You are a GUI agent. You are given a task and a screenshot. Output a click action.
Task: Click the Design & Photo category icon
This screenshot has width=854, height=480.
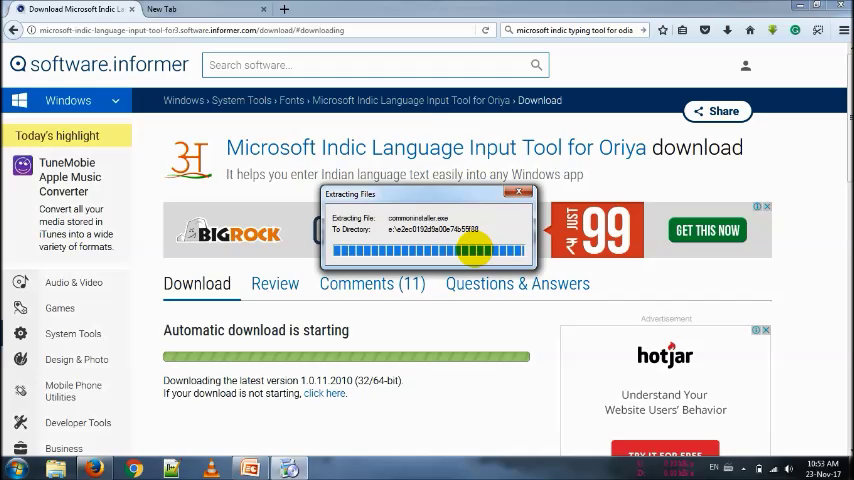21,359
